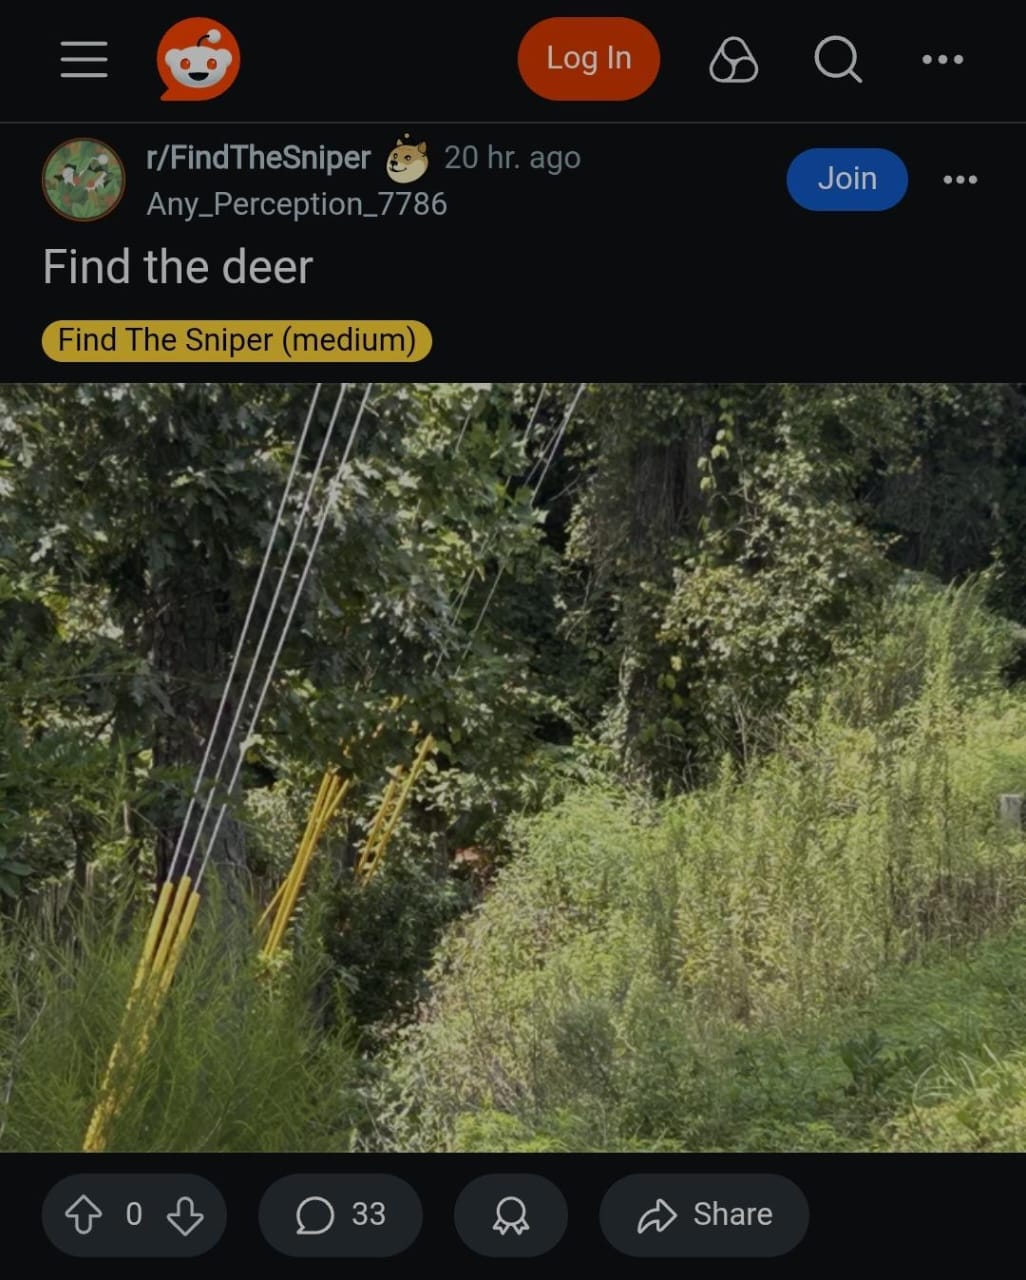Join the FindTheSniper community
The image size is (1026, 1280).
coord(847,179)
